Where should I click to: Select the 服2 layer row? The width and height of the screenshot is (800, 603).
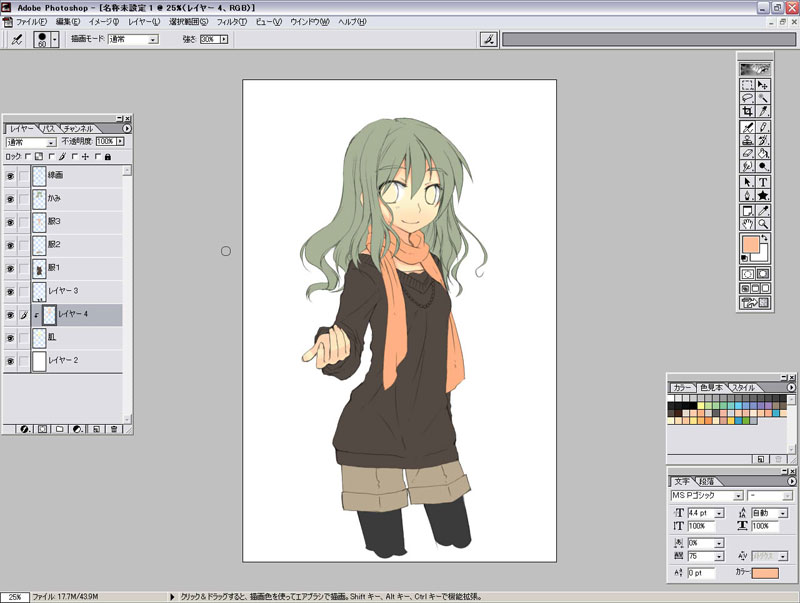pos(63,245)
